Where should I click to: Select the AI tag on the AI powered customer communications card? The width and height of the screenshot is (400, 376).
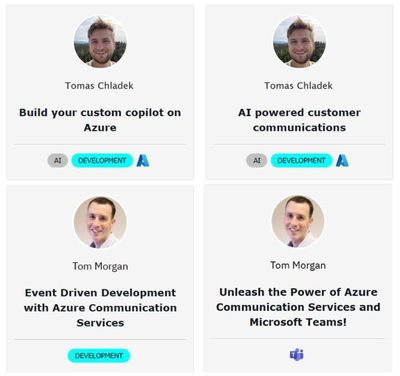[257, 161]
